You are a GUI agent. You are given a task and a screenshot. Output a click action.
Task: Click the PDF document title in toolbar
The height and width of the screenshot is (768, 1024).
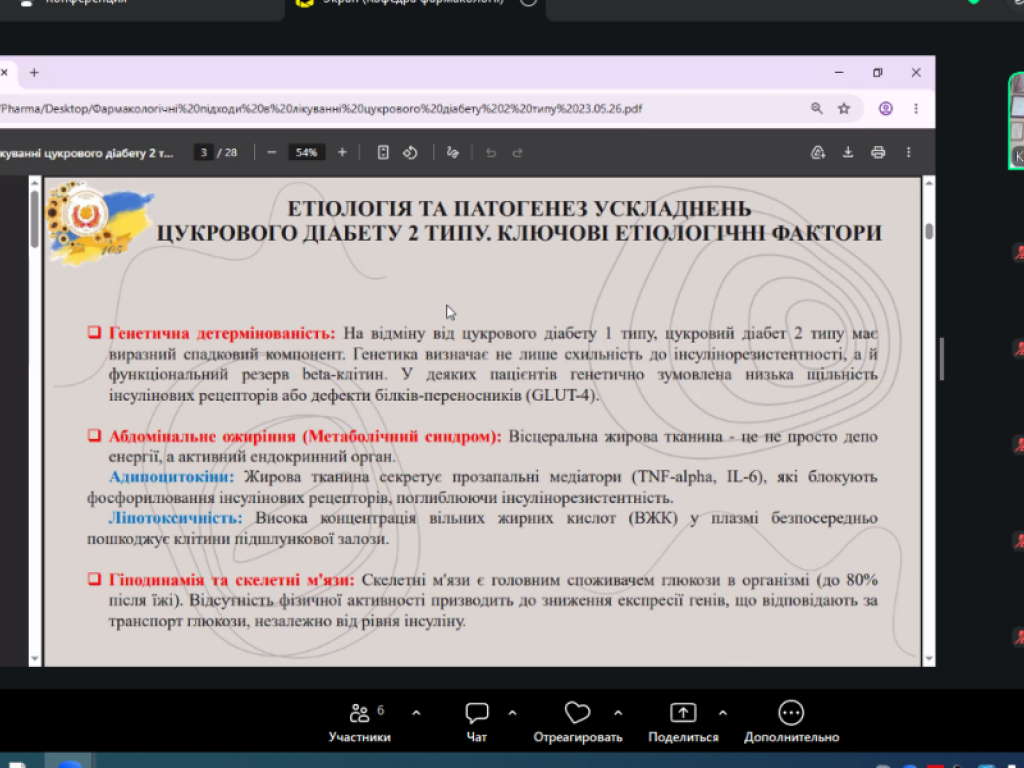point(87,153)
